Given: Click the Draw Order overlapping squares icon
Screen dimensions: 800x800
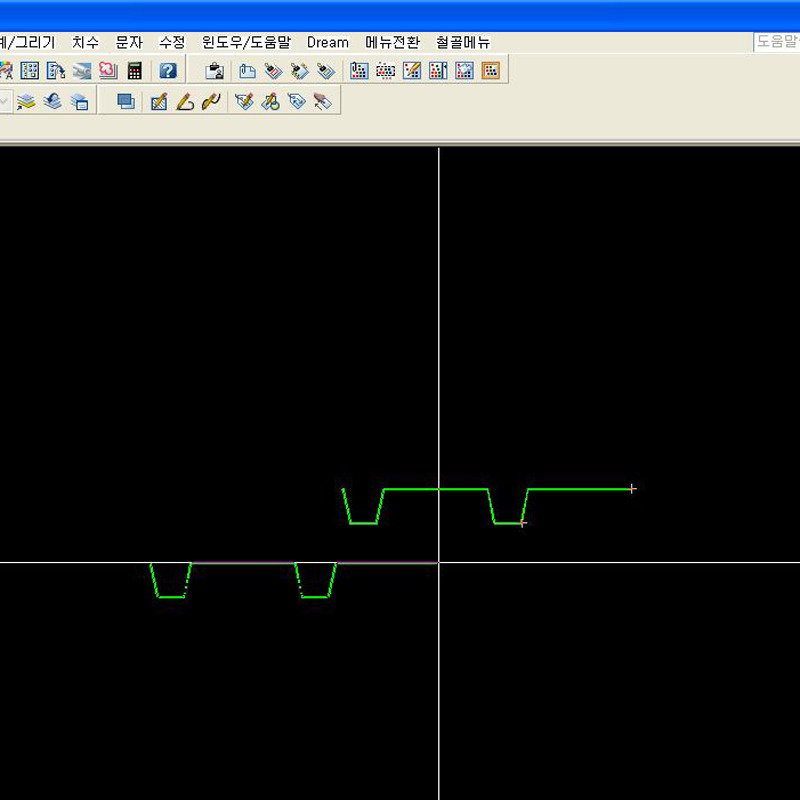Looking at the screenshot, I should coord(126,102).
